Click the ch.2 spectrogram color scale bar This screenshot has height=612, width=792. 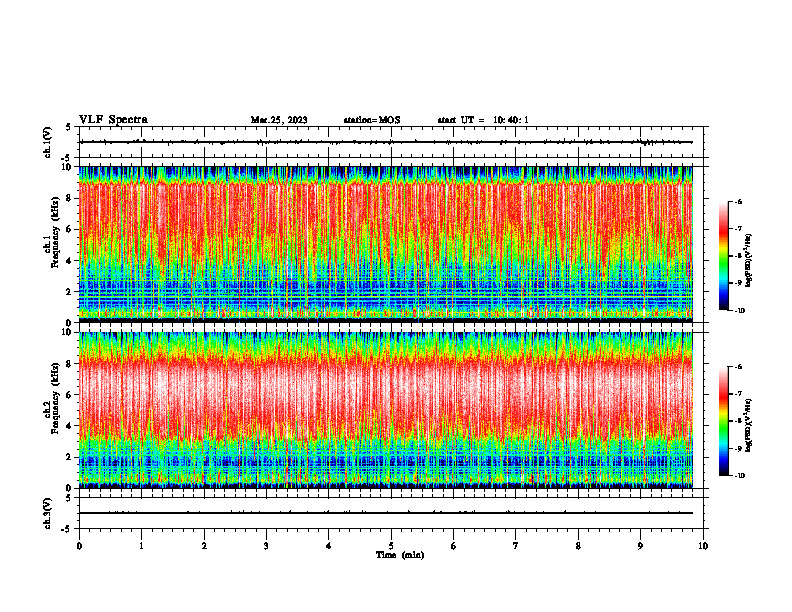(723, 421)
